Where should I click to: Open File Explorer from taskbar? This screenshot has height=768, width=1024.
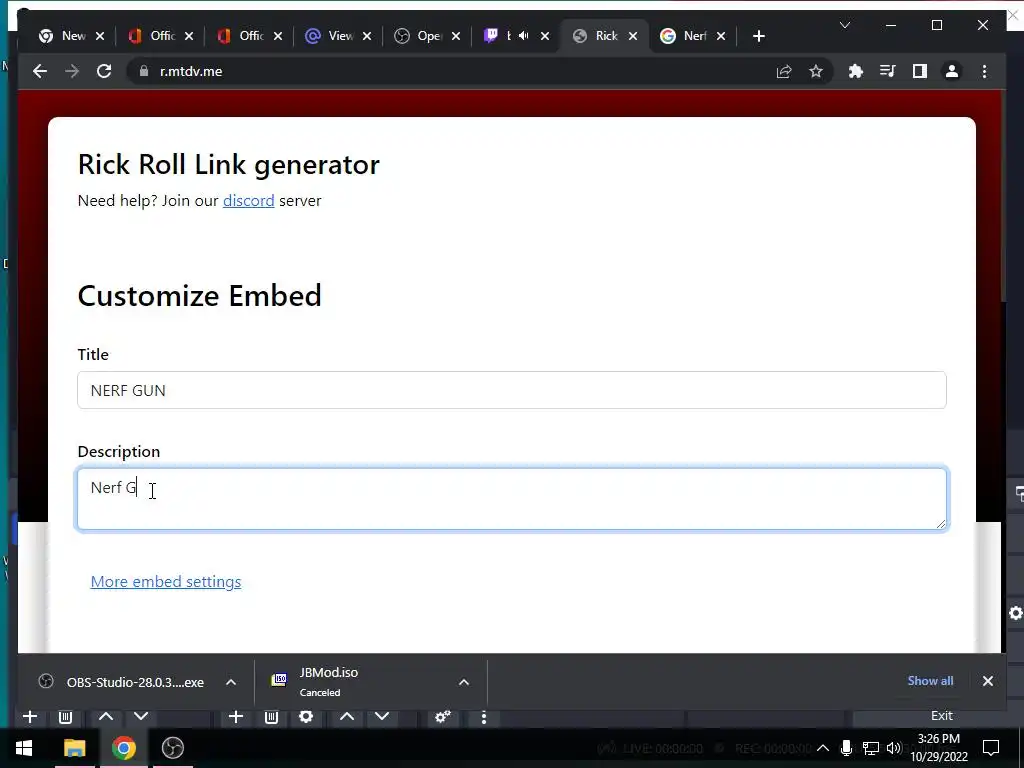74,748
